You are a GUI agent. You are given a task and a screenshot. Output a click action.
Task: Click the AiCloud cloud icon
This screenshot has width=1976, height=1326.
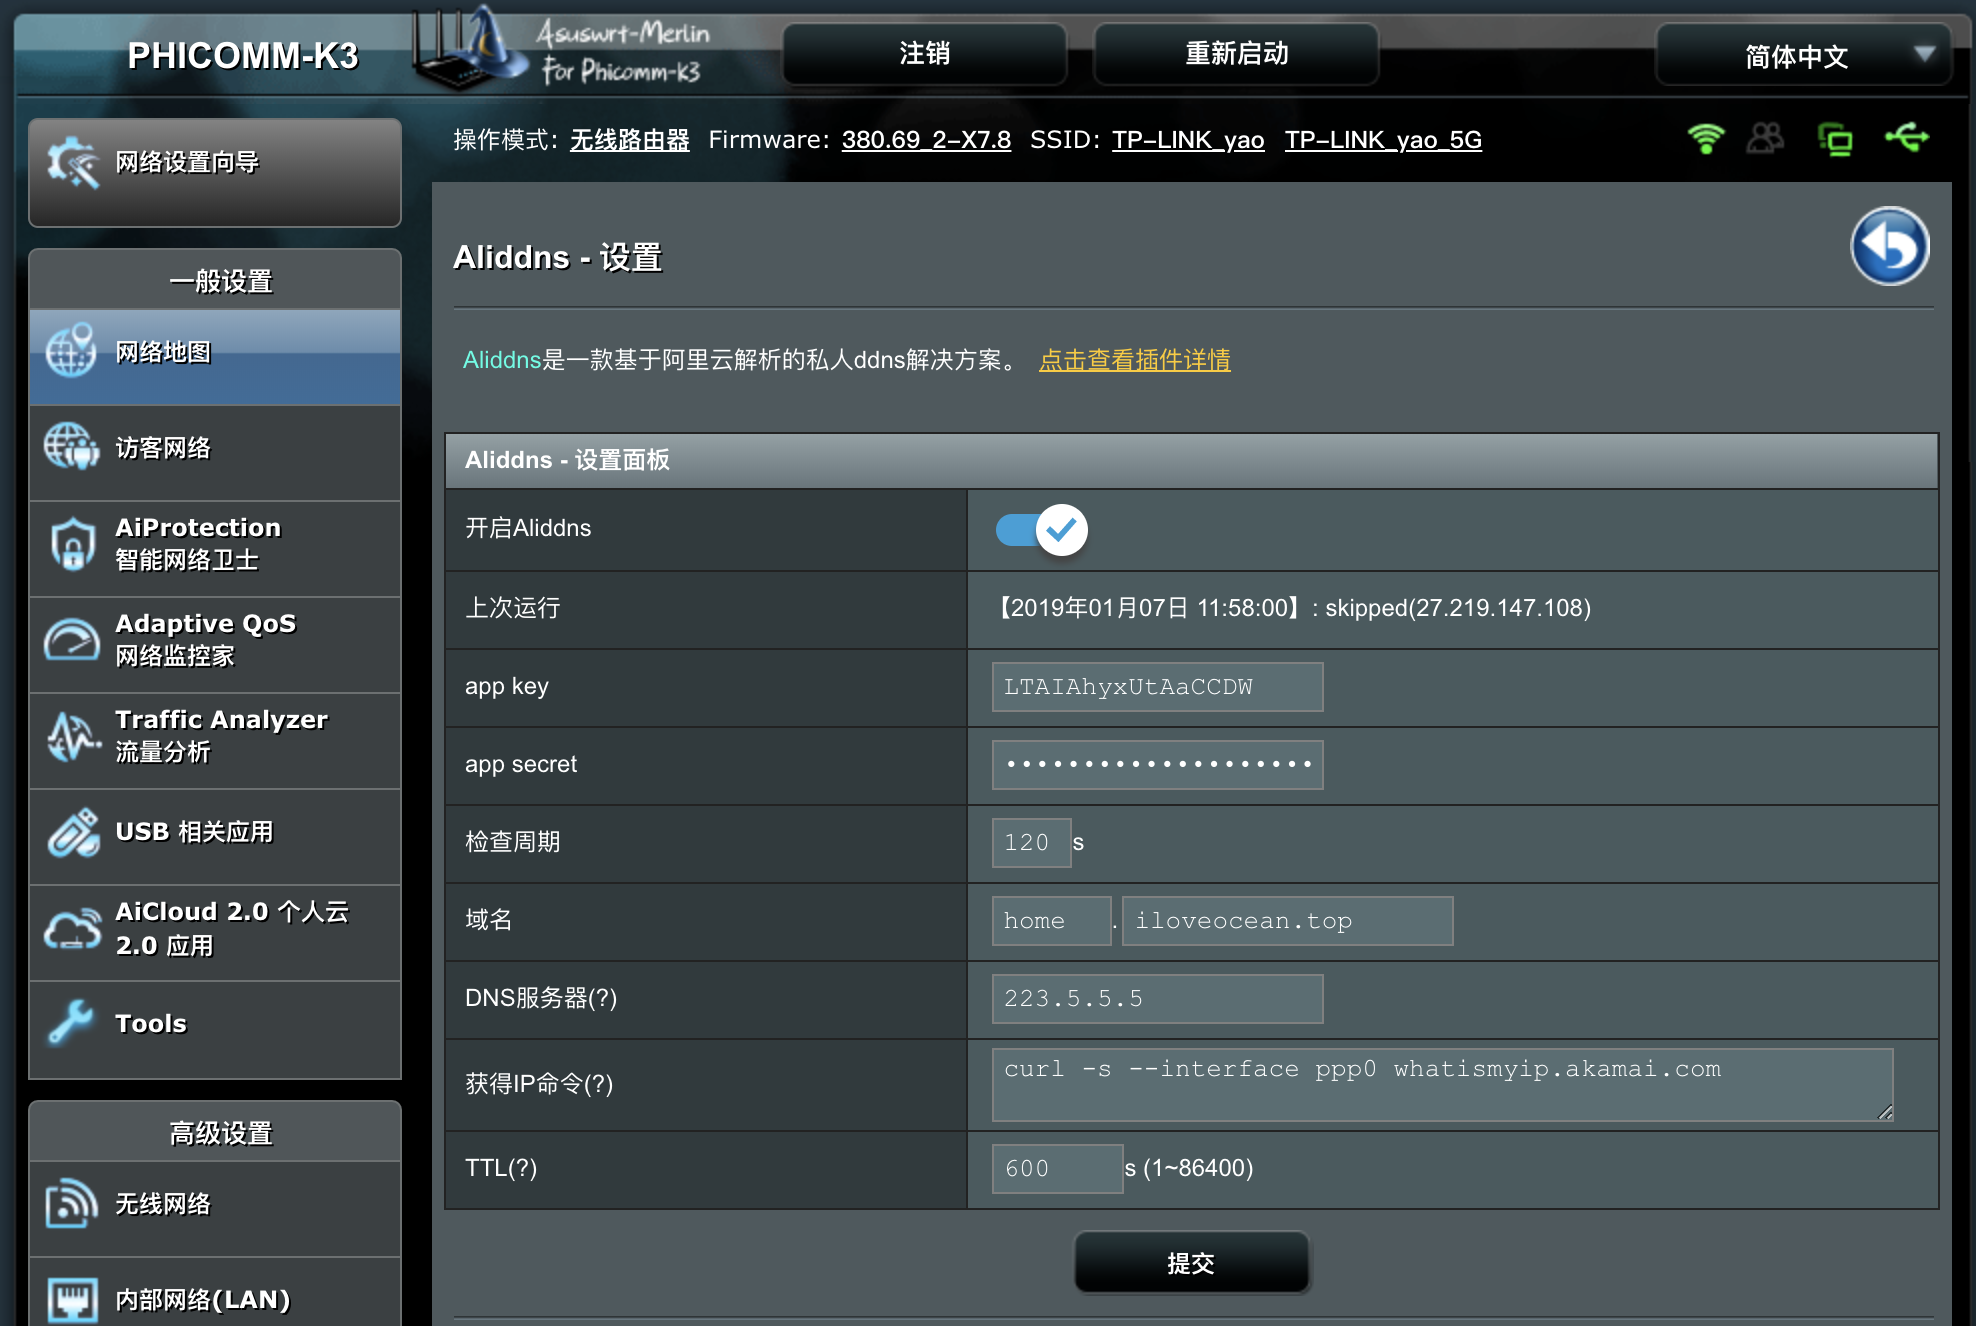[72, 929]
